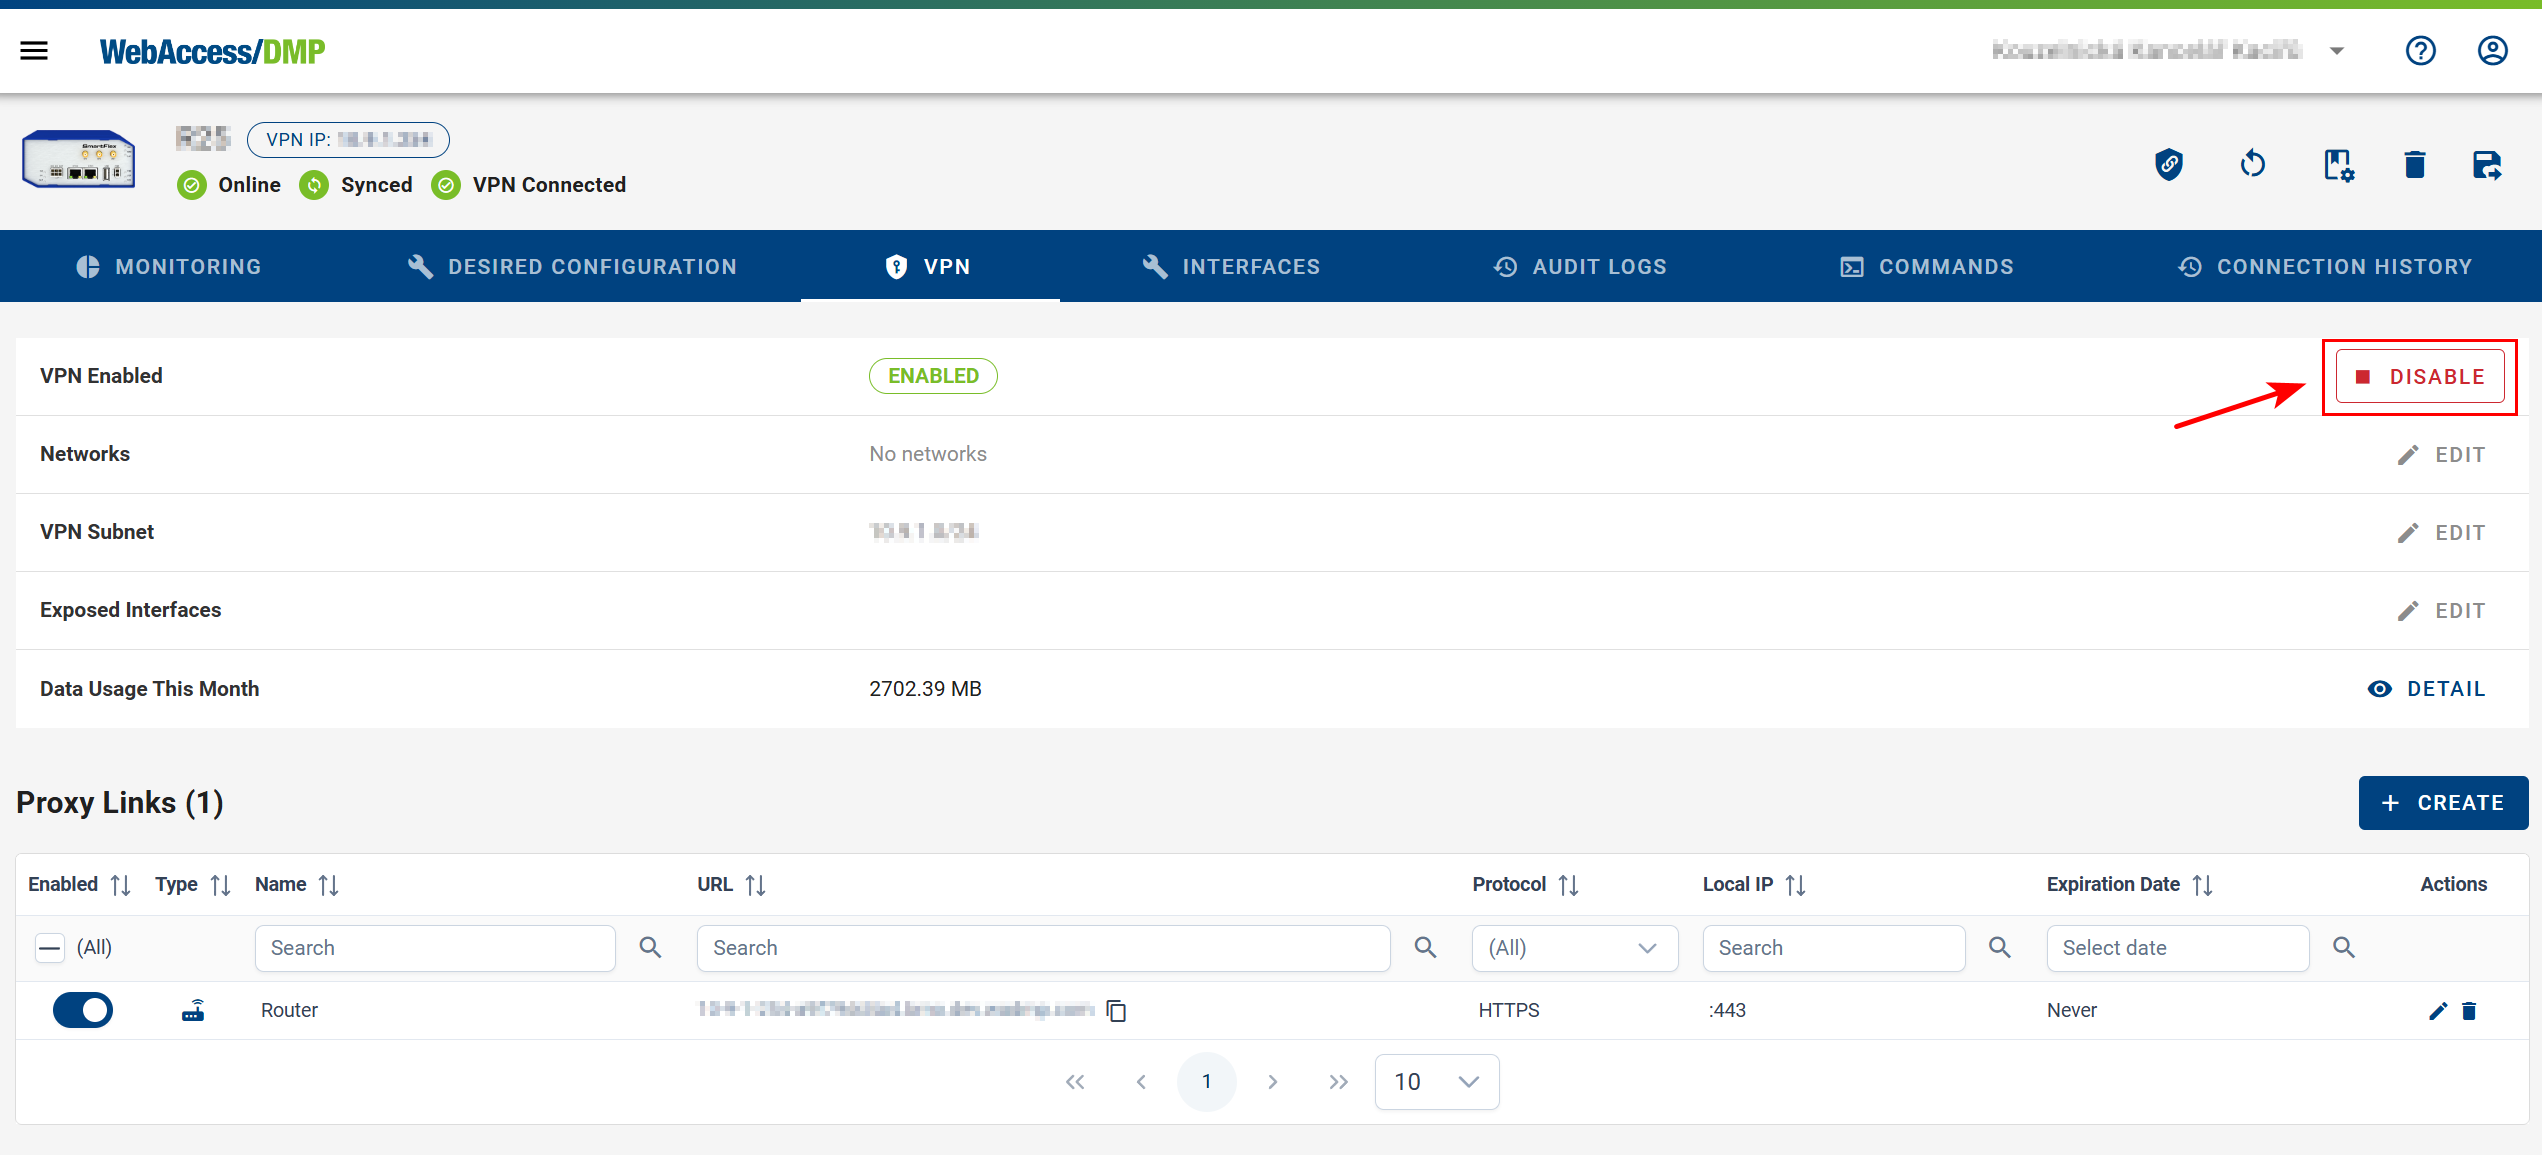Copy the Router proxy link URL
This screenshot has width=2542, height=1155.
(x=1116, y=1011)
